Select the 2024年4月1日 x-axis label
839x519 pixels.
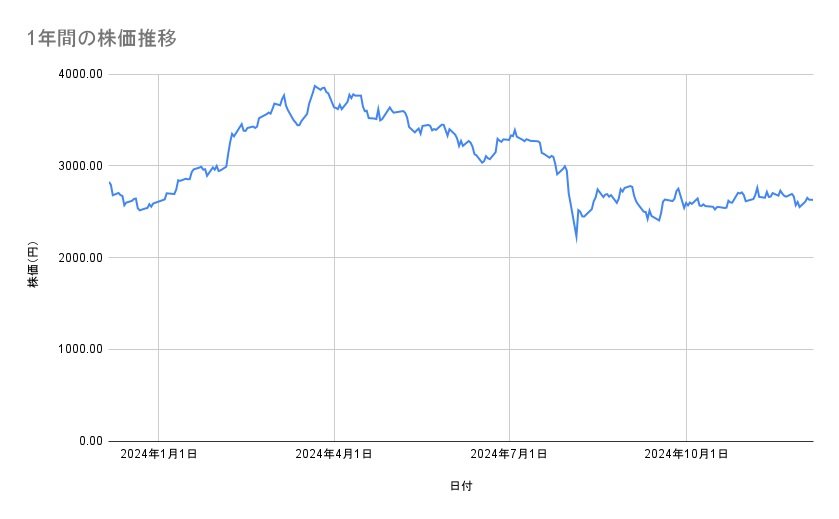[334, 454]
